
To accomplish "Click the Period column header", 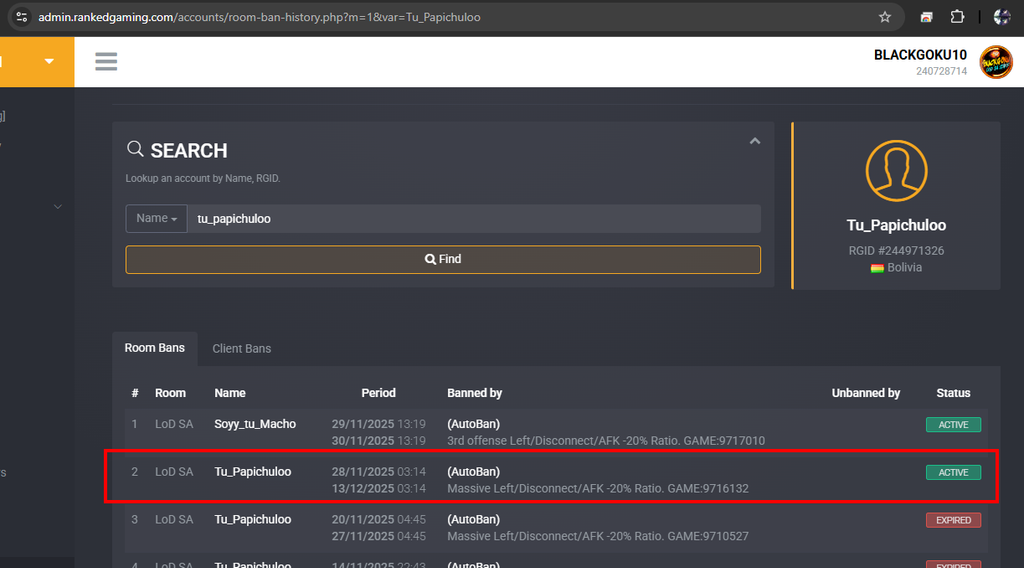I will click(x=378, y=393).
